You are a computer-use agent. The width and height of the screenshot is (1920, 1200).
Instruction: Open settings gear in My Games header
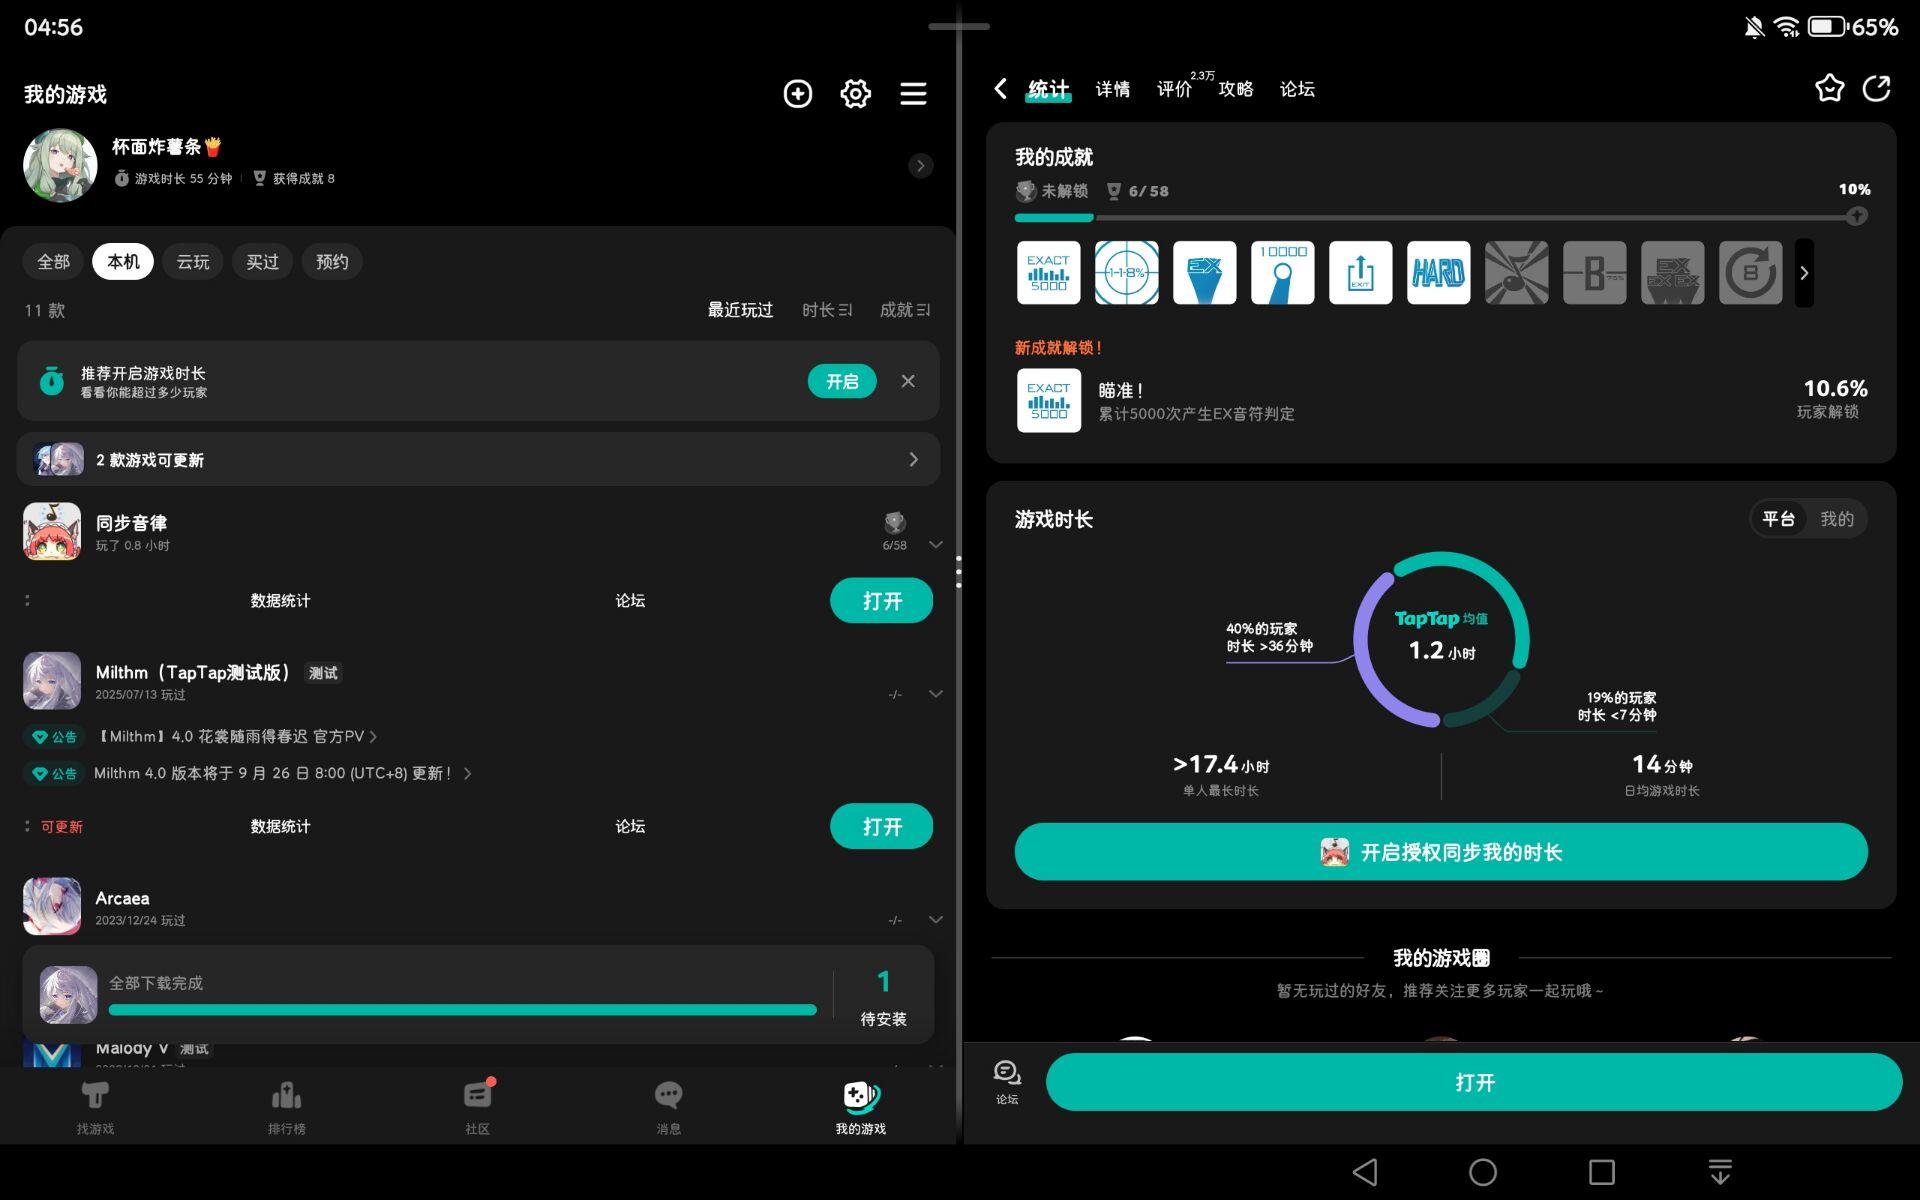[855, 94]
